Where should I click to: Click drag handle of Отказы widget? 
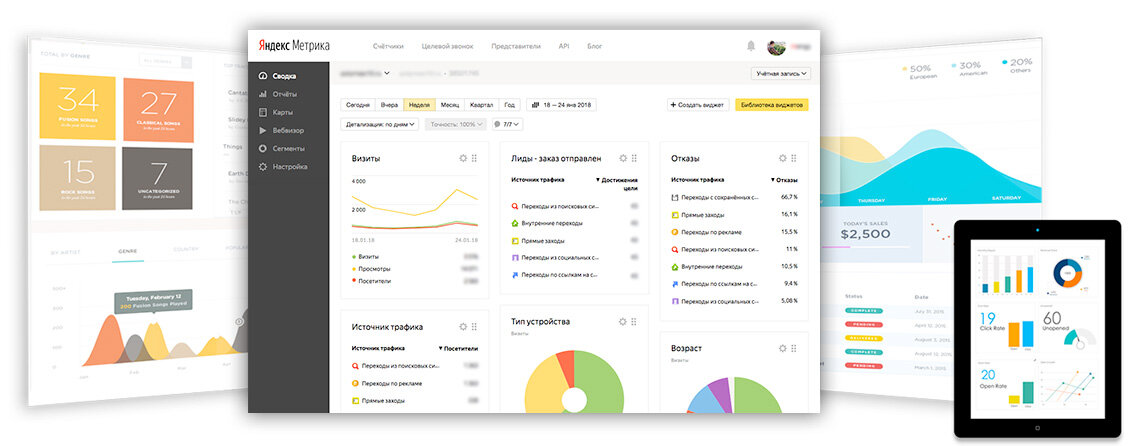click(x=795, y=158)
